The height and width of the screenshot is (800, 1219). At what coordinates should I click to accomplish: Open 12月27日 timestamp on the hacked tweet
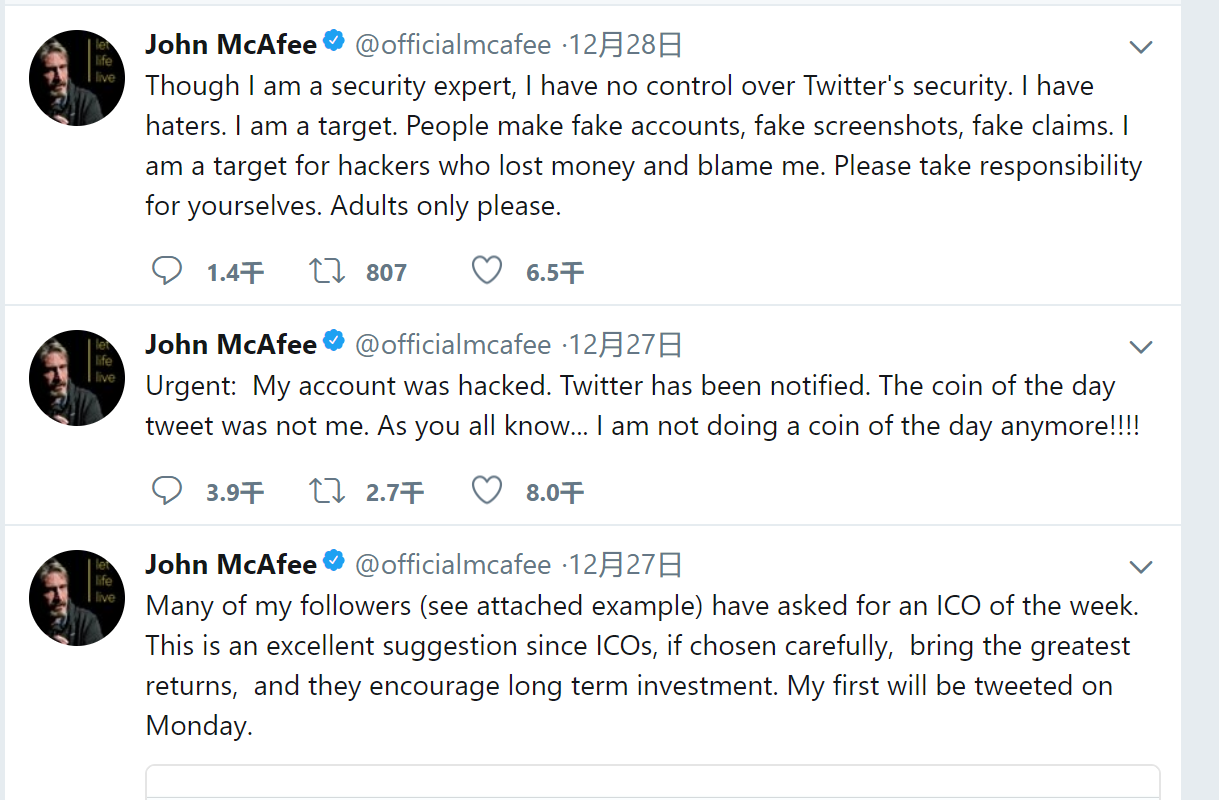(627, 345)
